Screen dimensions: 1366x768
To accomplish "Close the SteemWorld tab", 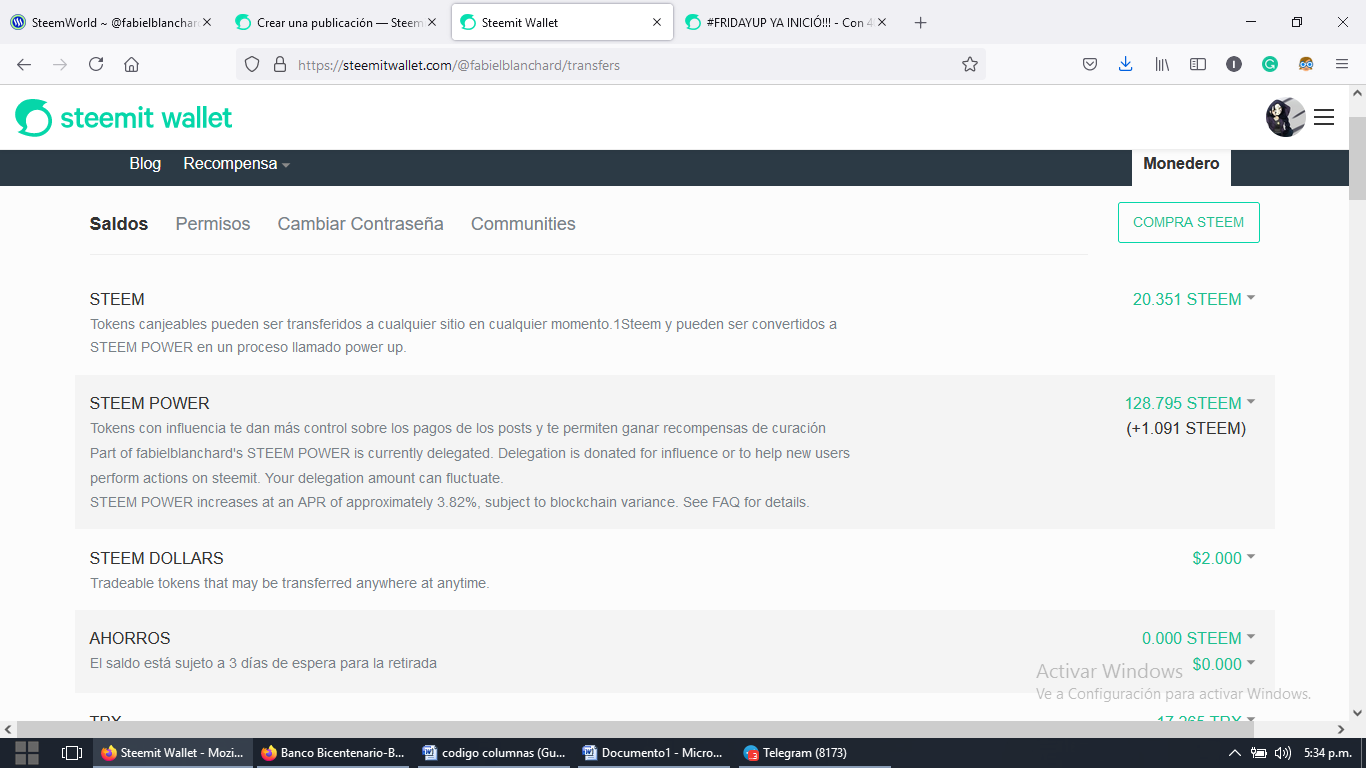I will [x=207, y=22].
